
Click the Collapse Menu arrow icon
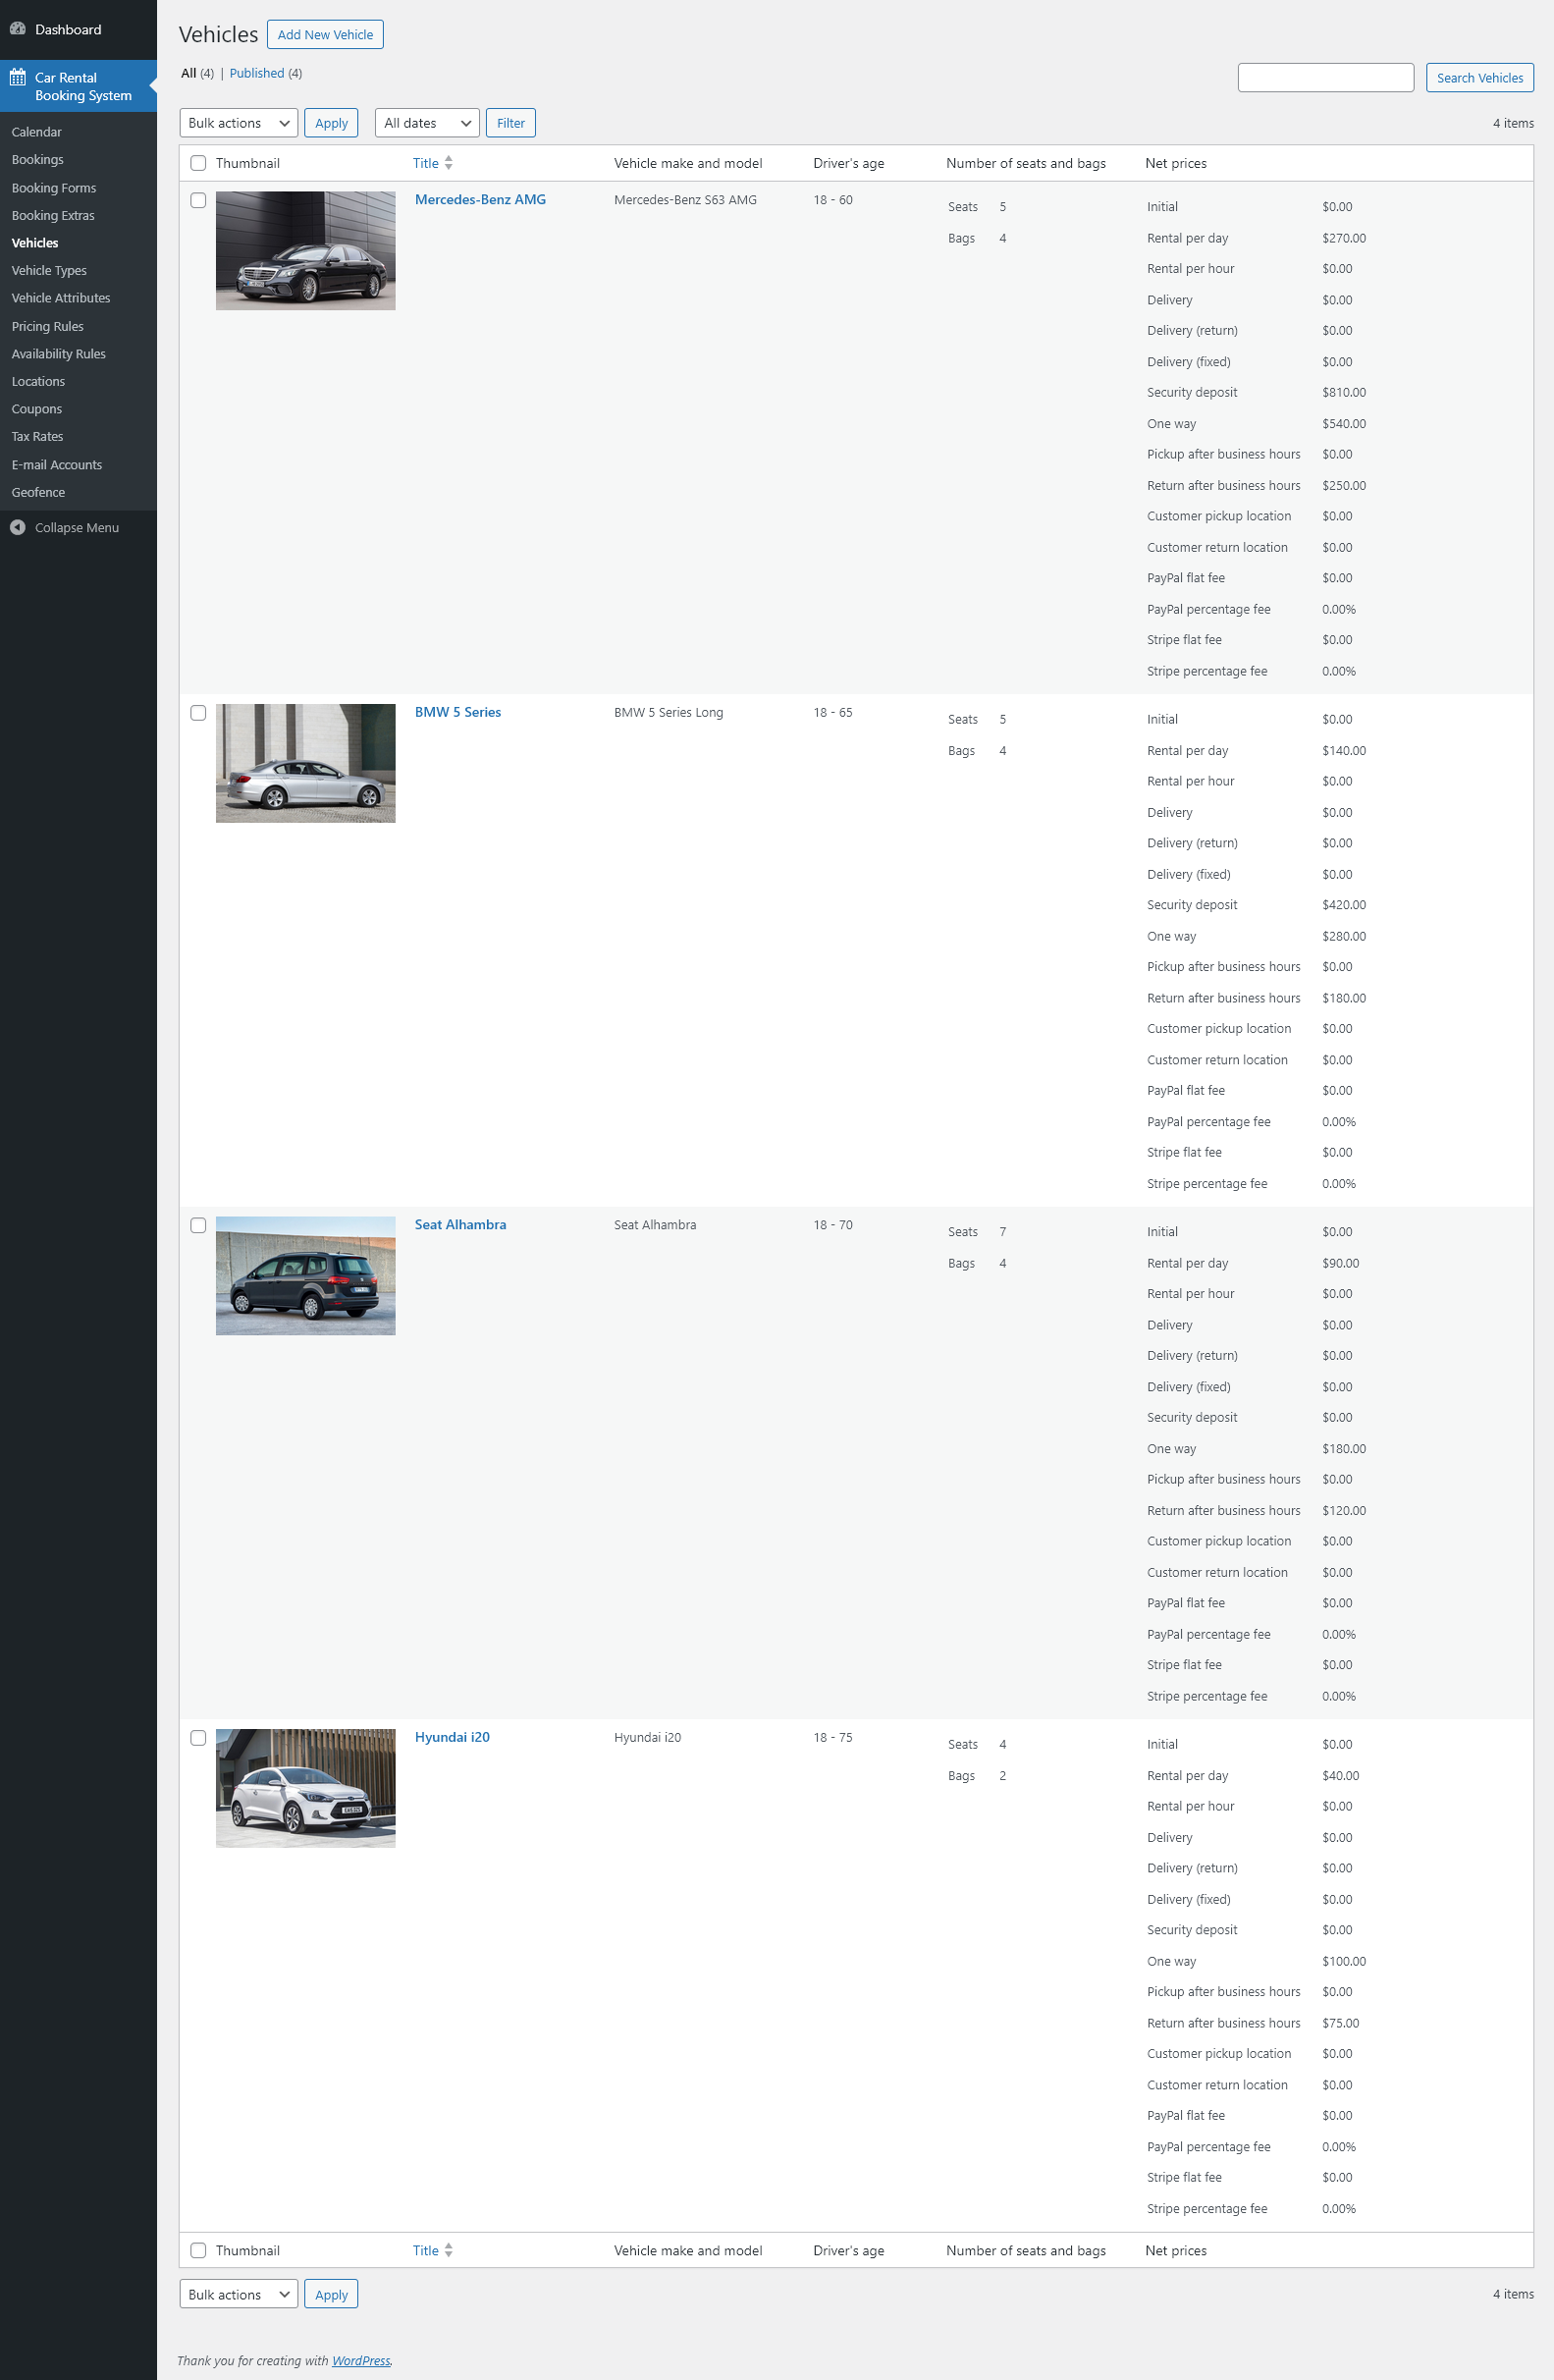coord(18,527)
